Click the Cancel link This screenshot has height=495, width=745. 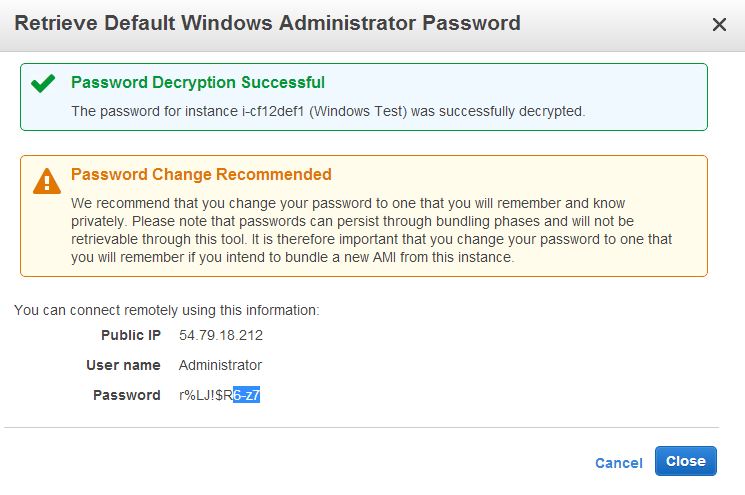(619, 463)
